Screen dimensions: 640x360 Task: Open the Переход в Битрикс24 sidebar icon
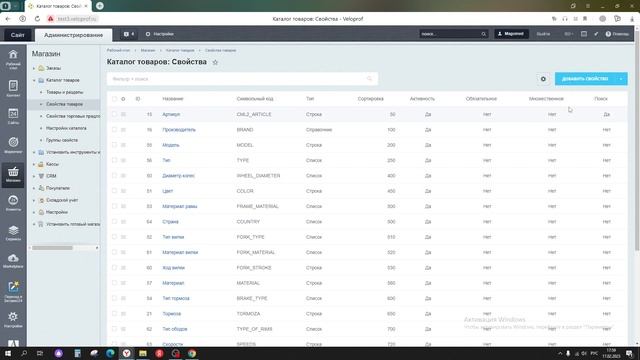(13, 291)
